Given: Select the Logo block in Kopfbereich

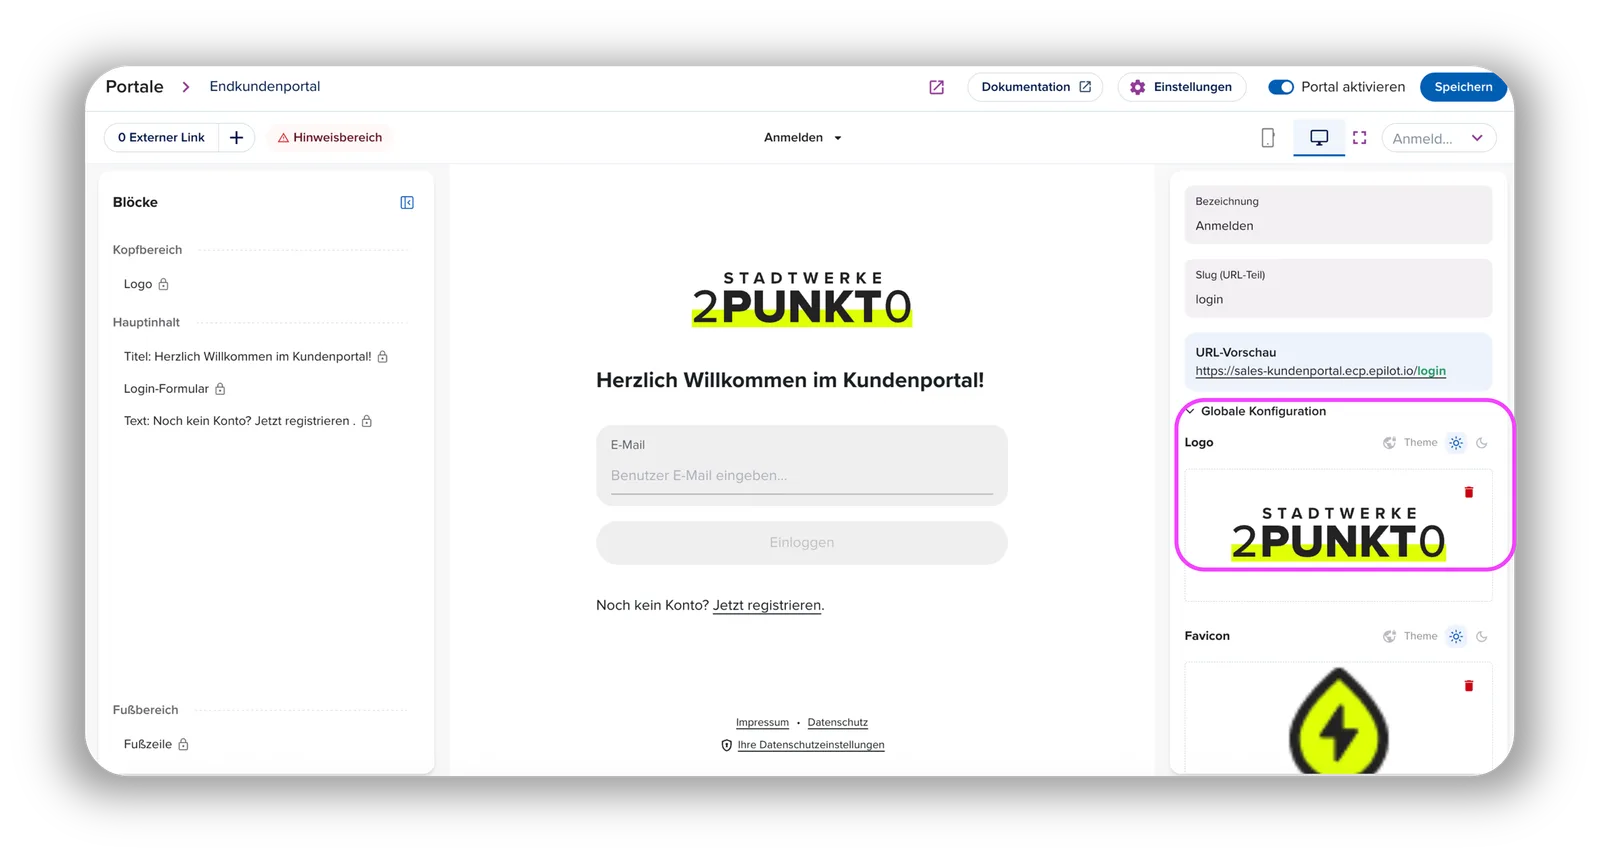Looking at the screenshot, I should pos(138,285).
